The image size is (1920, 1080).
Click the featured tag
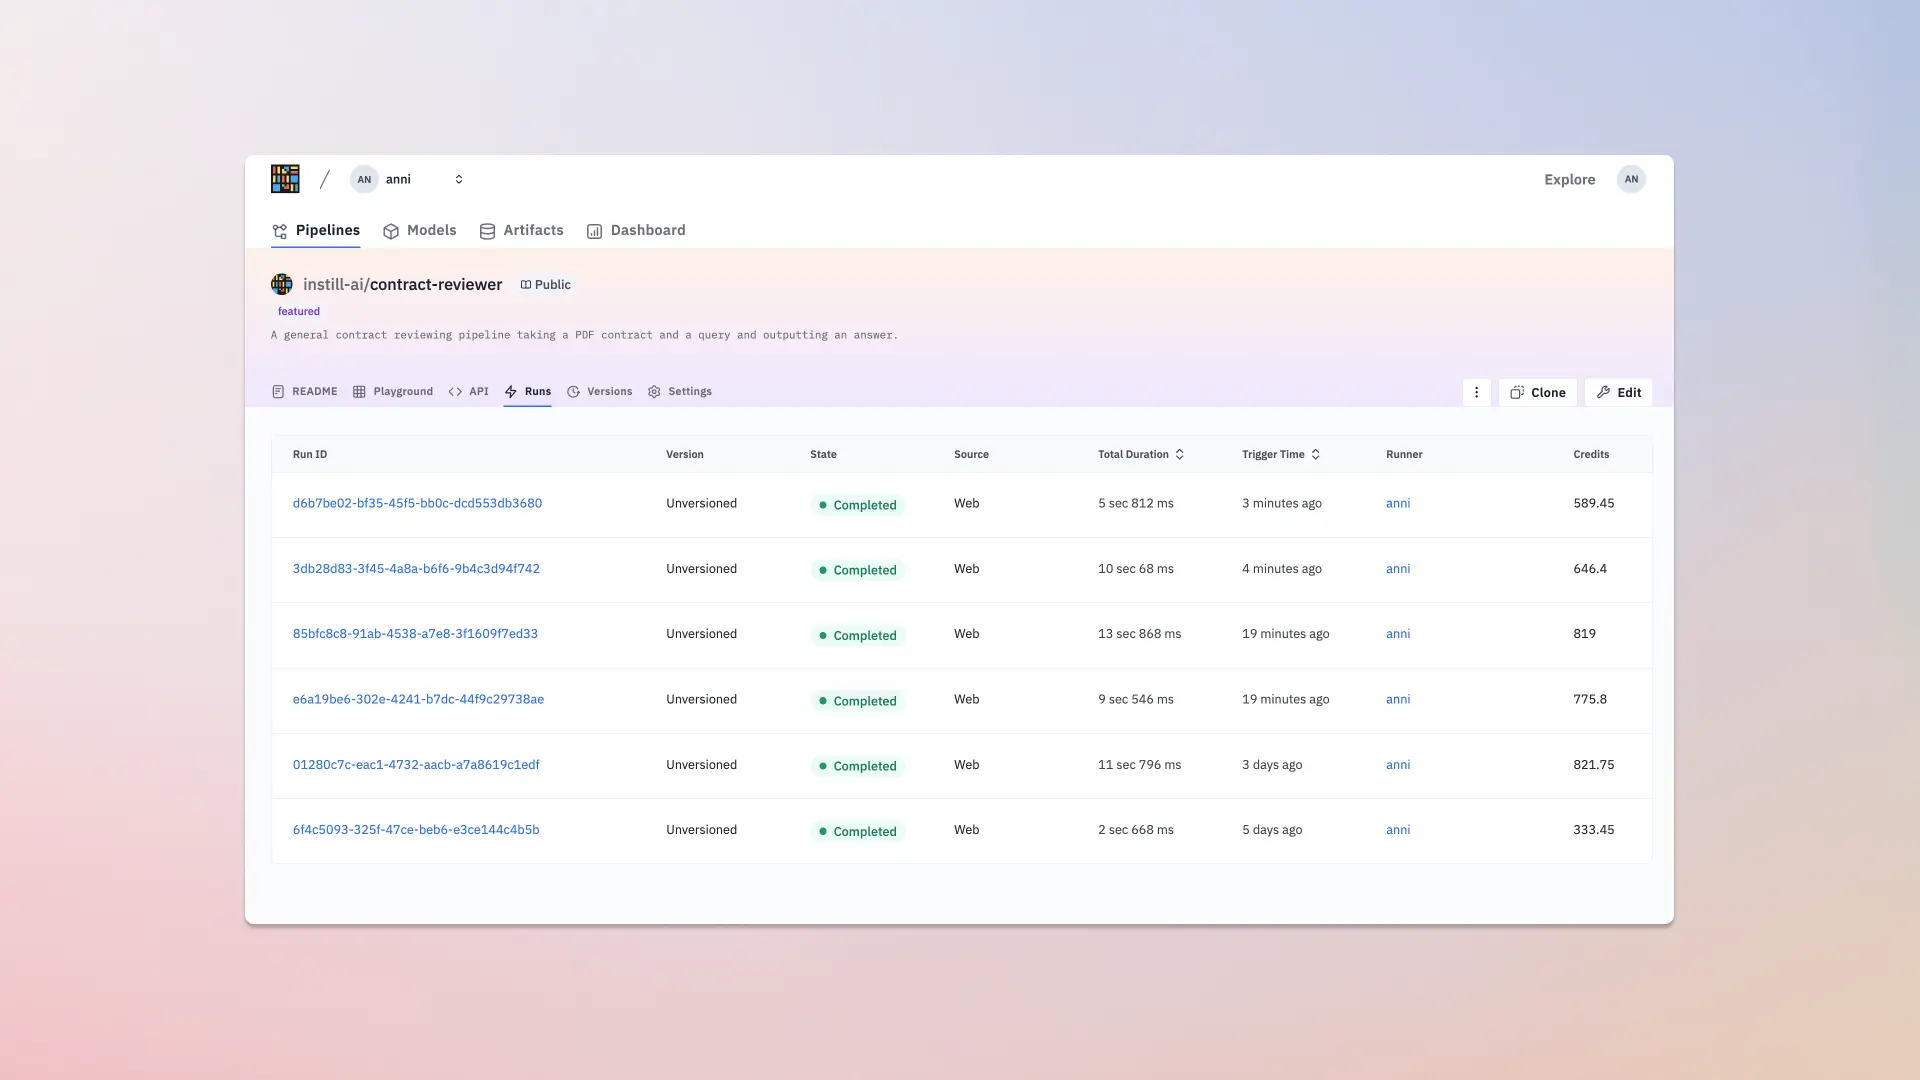[299, 312]
